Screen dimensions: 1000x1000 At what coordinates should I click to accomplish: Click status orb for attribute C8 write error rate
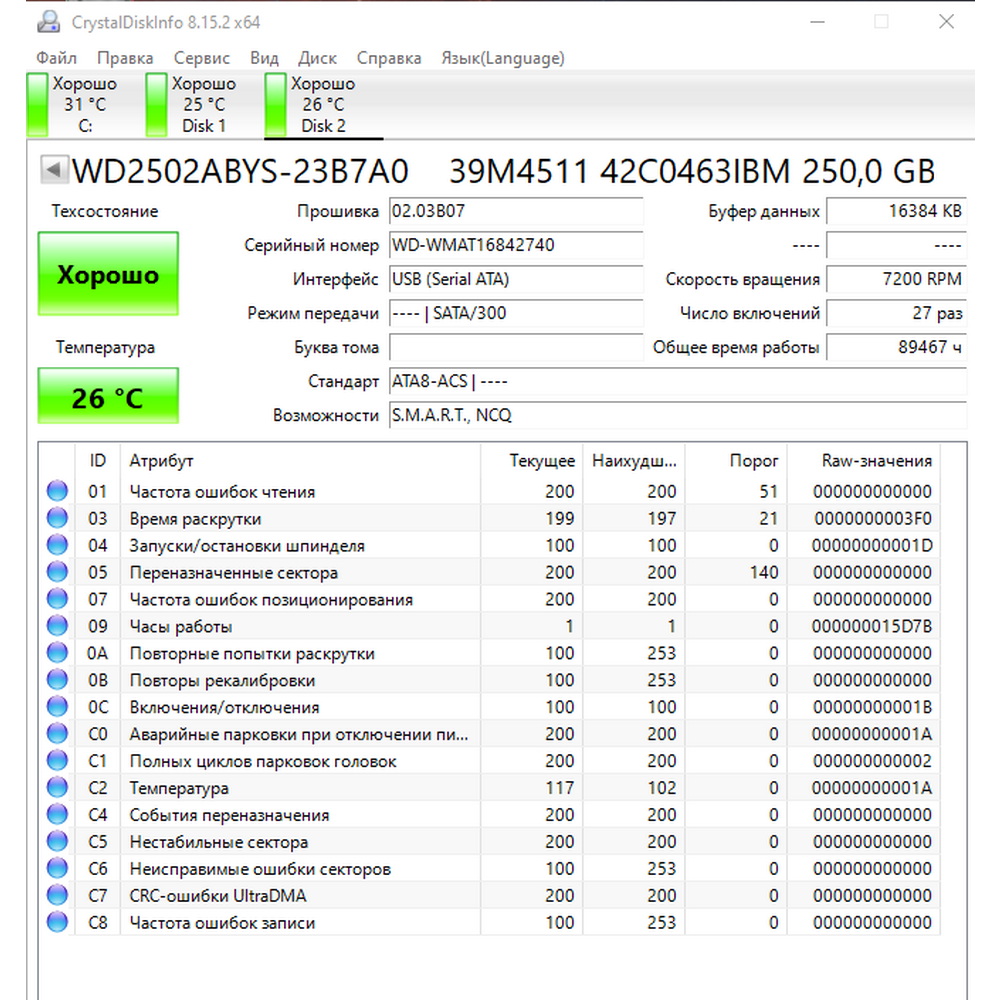click(57, 922)
